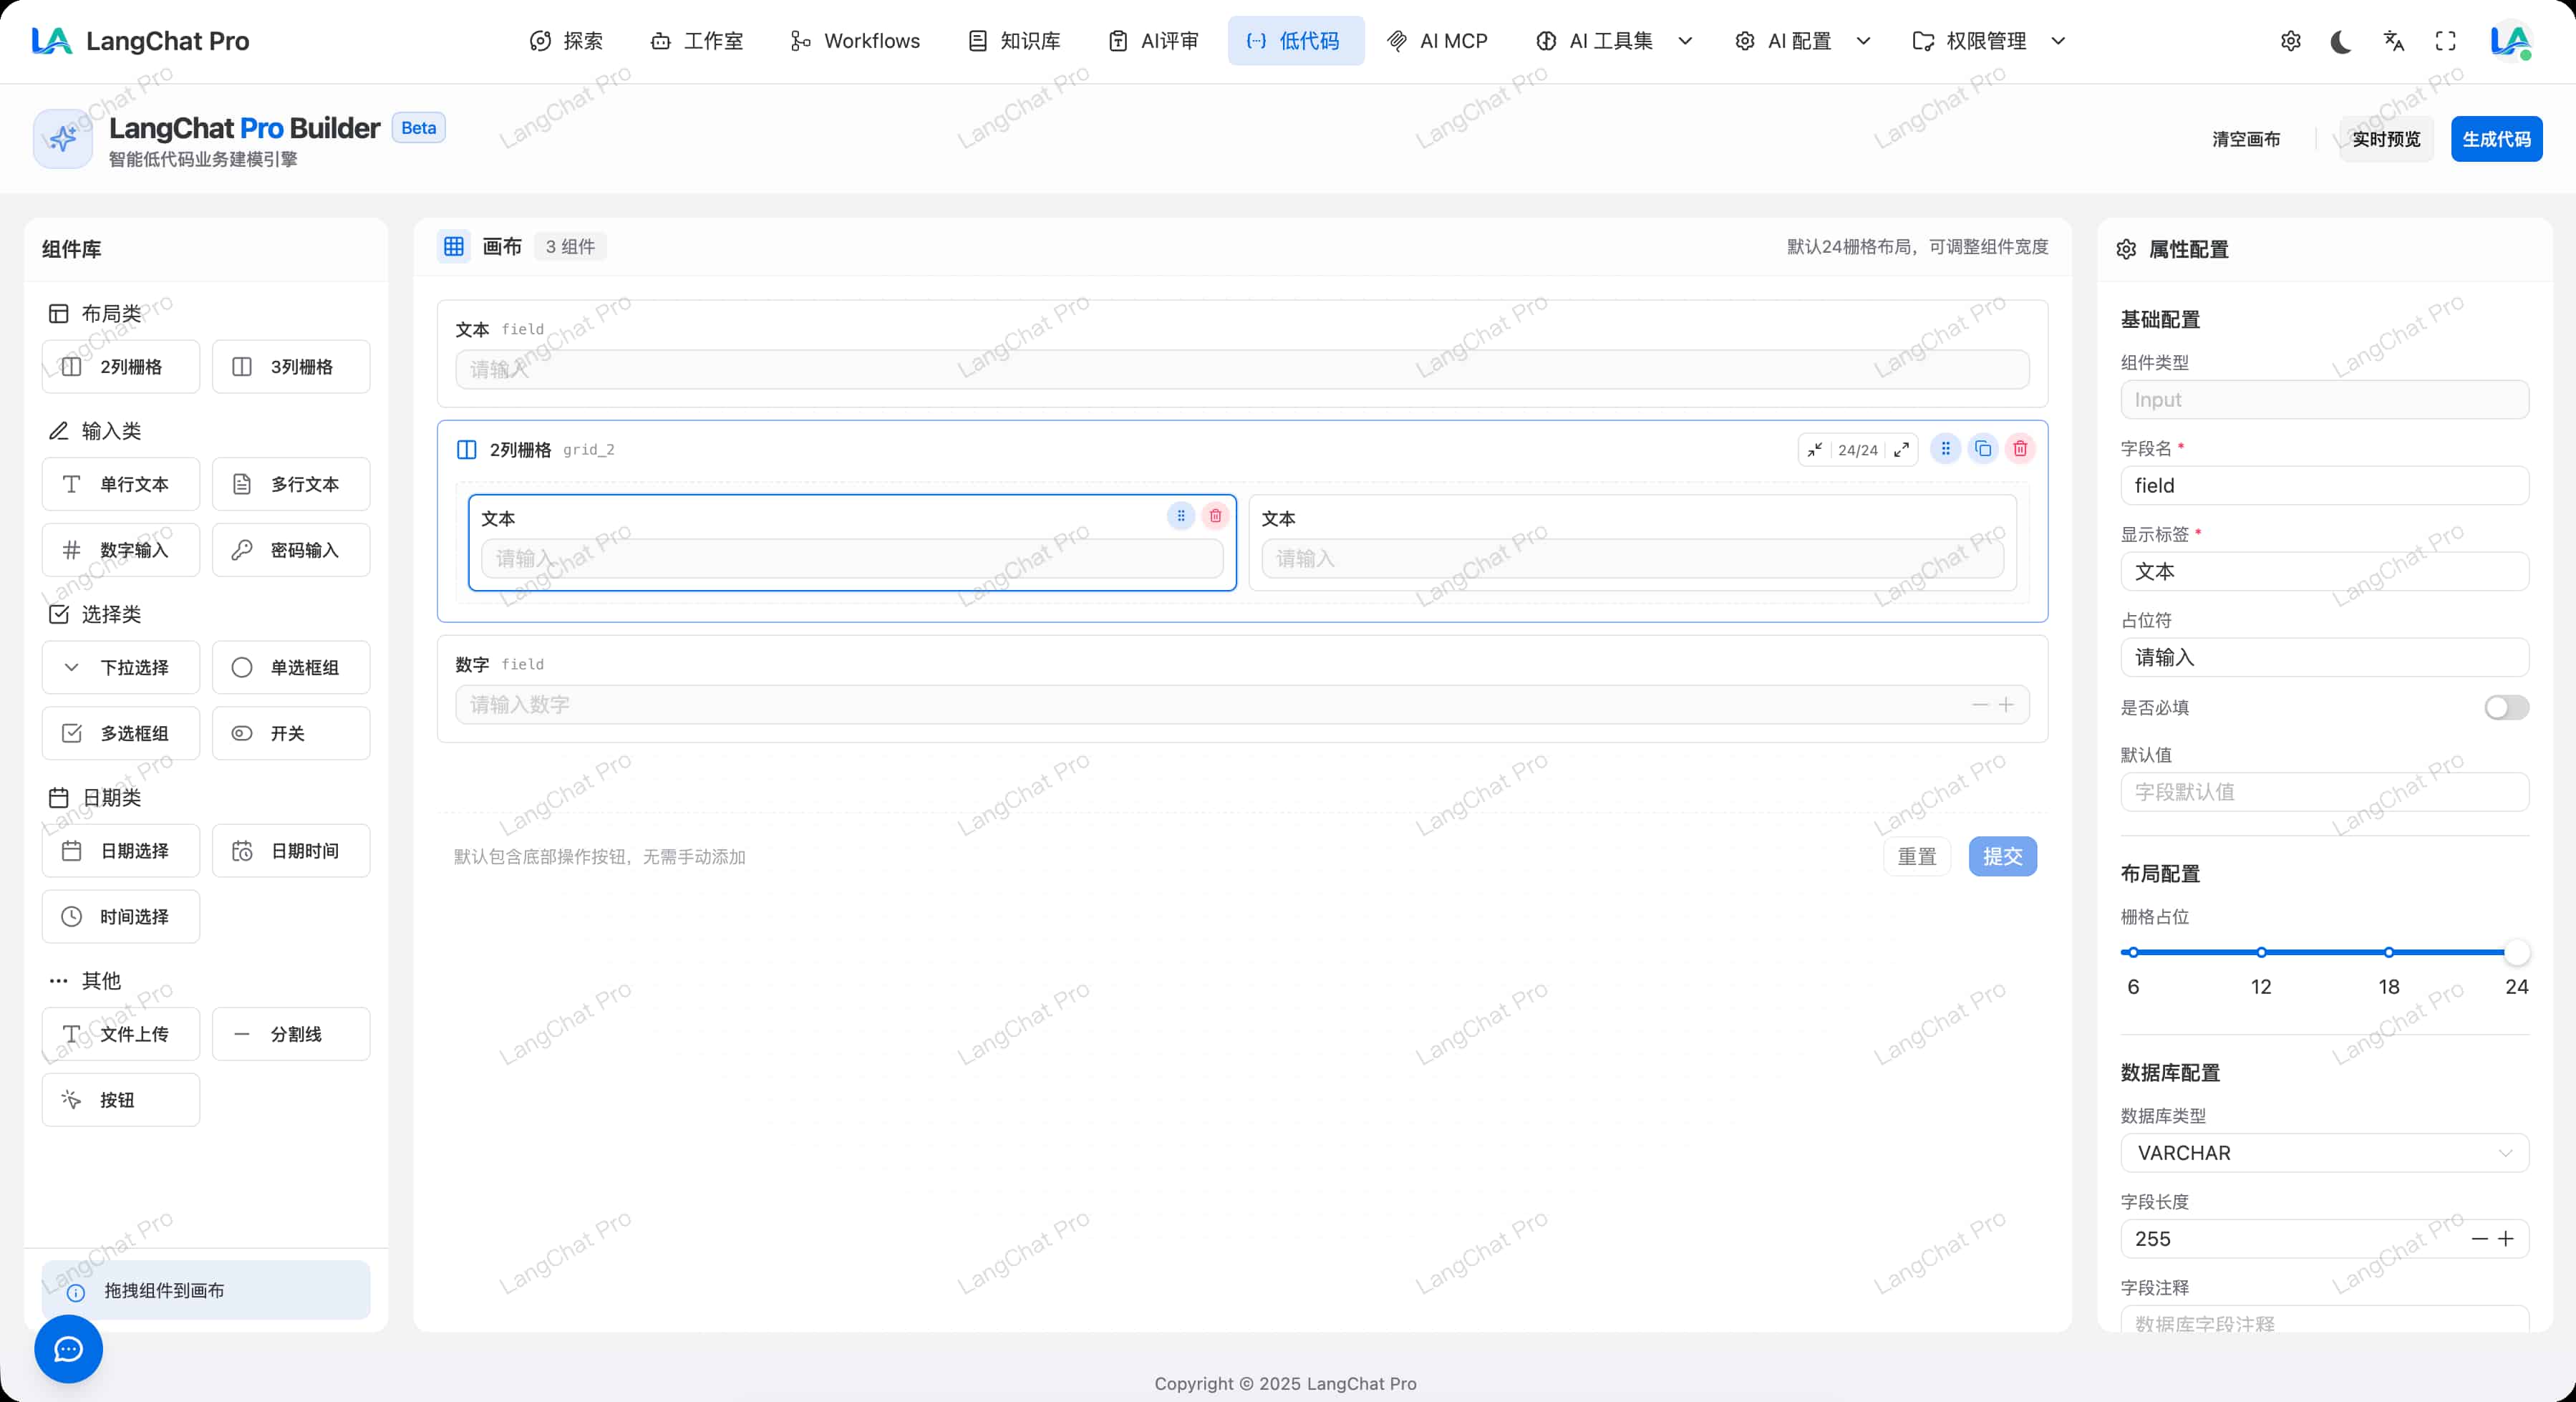Go to the 知识库 nav item
The image size is (2576, 1402).
click(x=1014, y=41)
